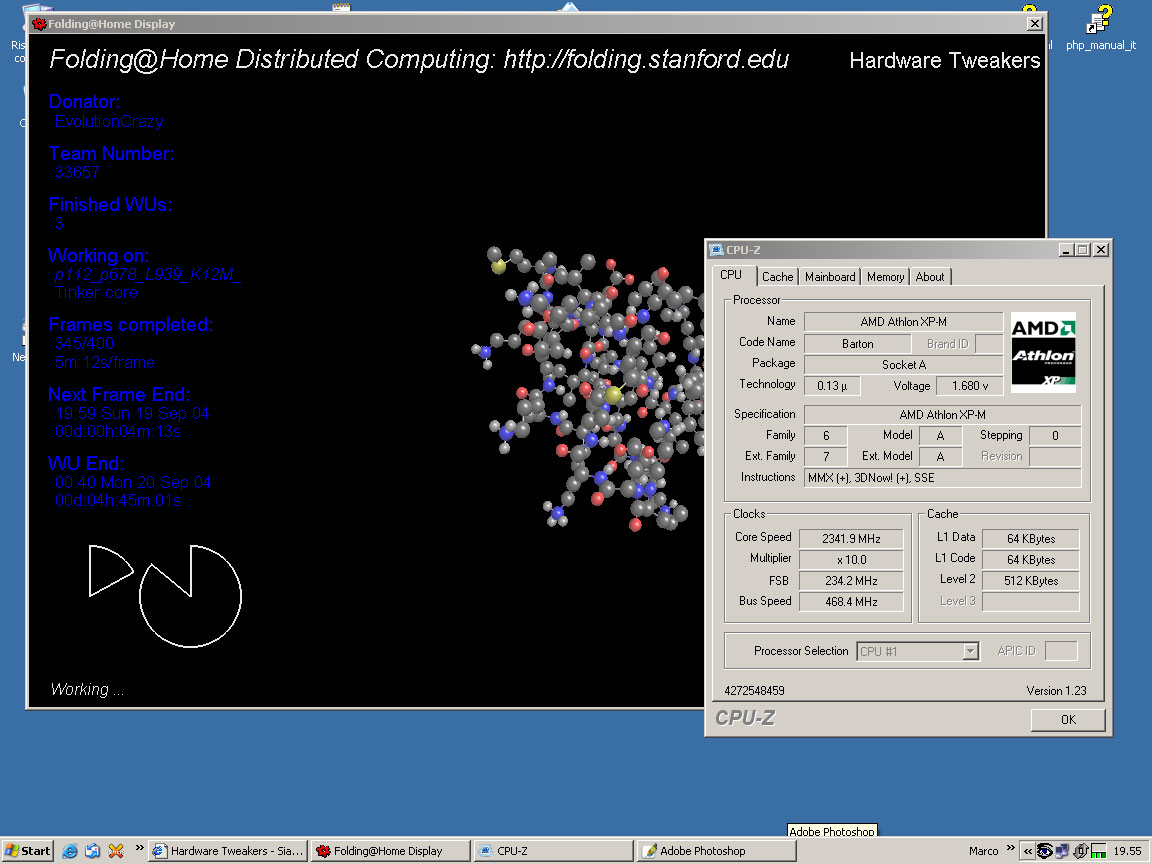Viewport: 1152px width, 864px height.
Task: Click Multiplier value x 10.0
Action: 851,560
